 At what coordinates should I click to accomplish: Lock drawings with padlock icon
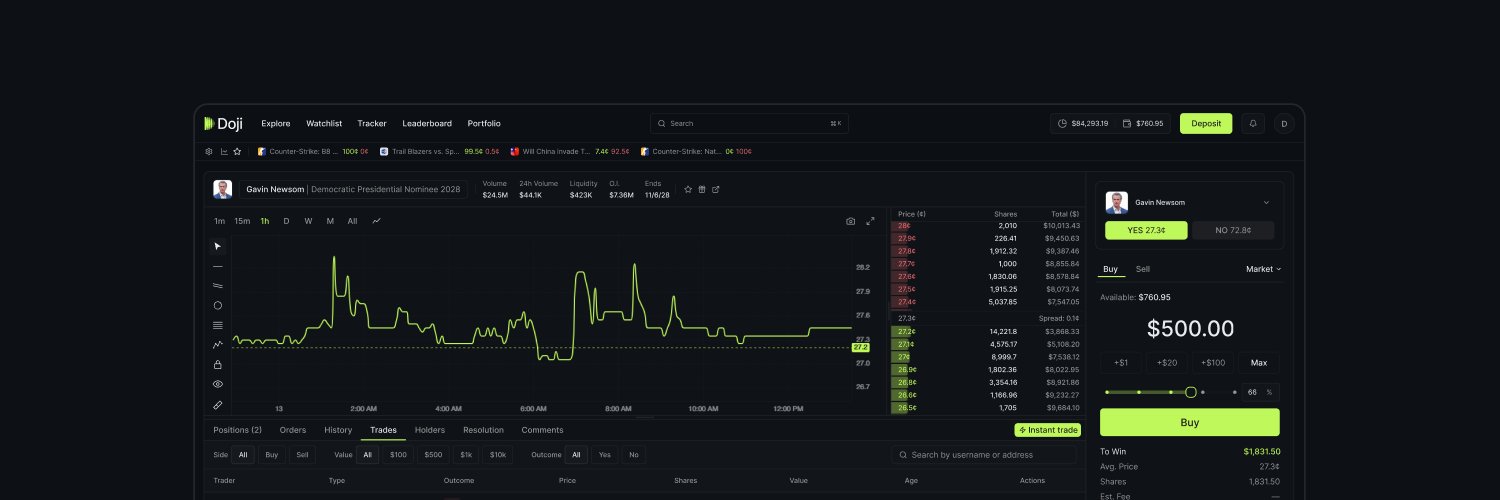pyautogui.click(x=218, y=364)
